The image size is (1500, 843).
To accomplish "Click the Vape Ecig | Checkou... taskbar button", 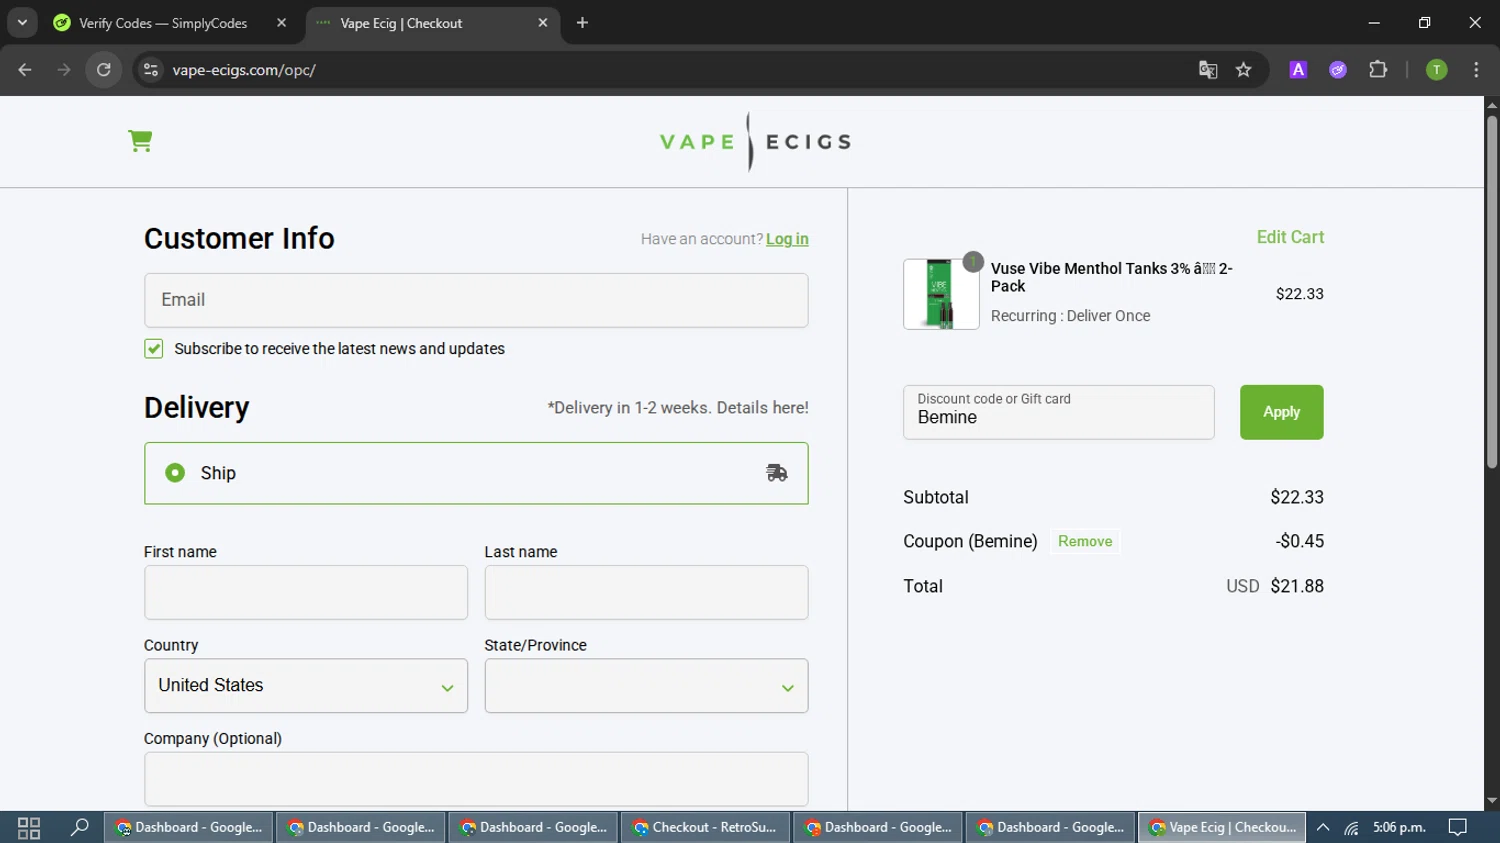I will point(1222,828).
